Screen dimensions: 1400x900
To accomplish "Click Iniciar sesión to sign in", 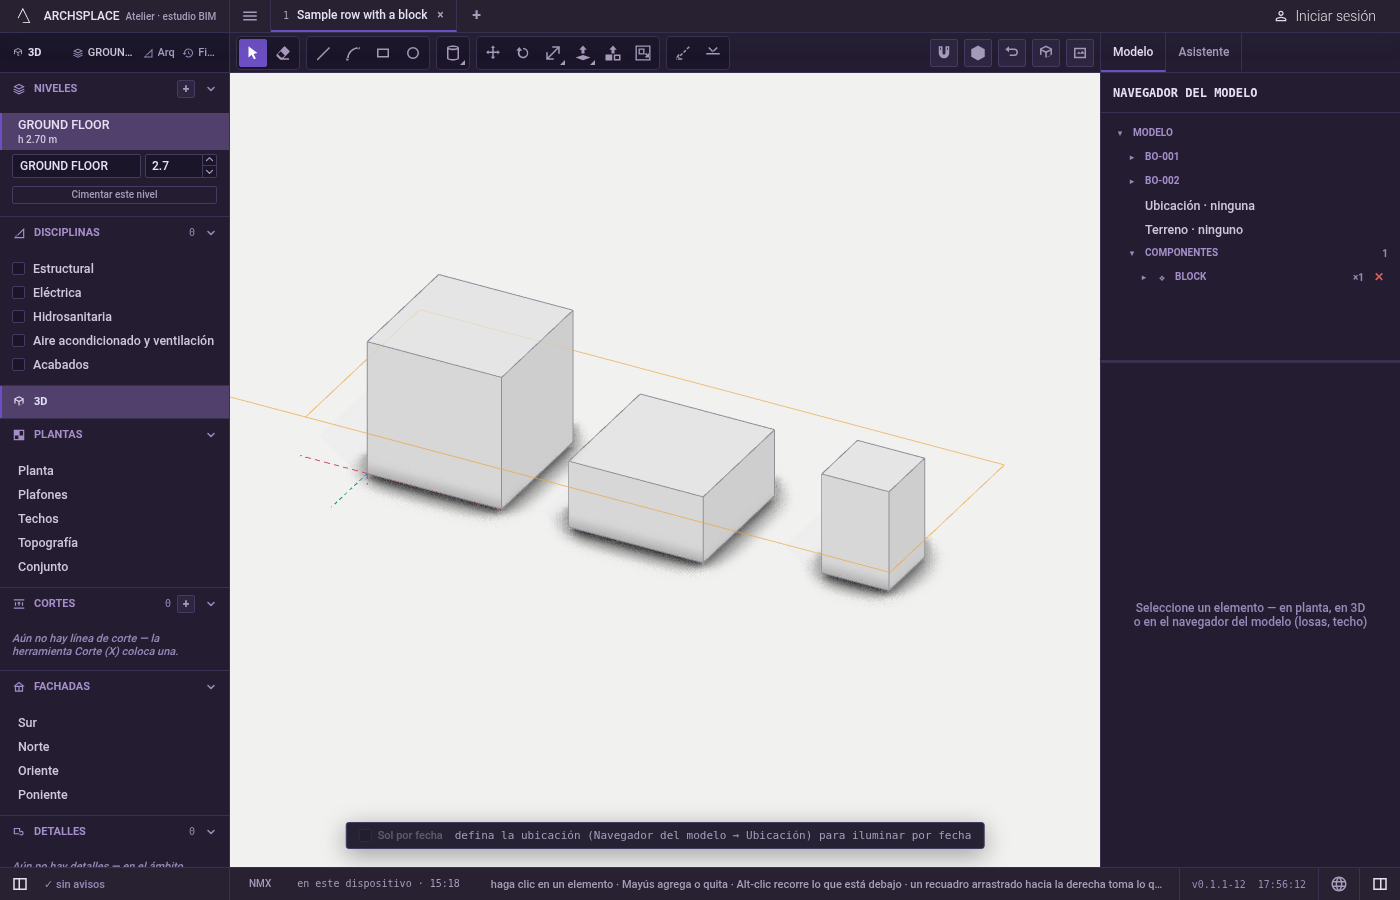I will click(1325, 16).
